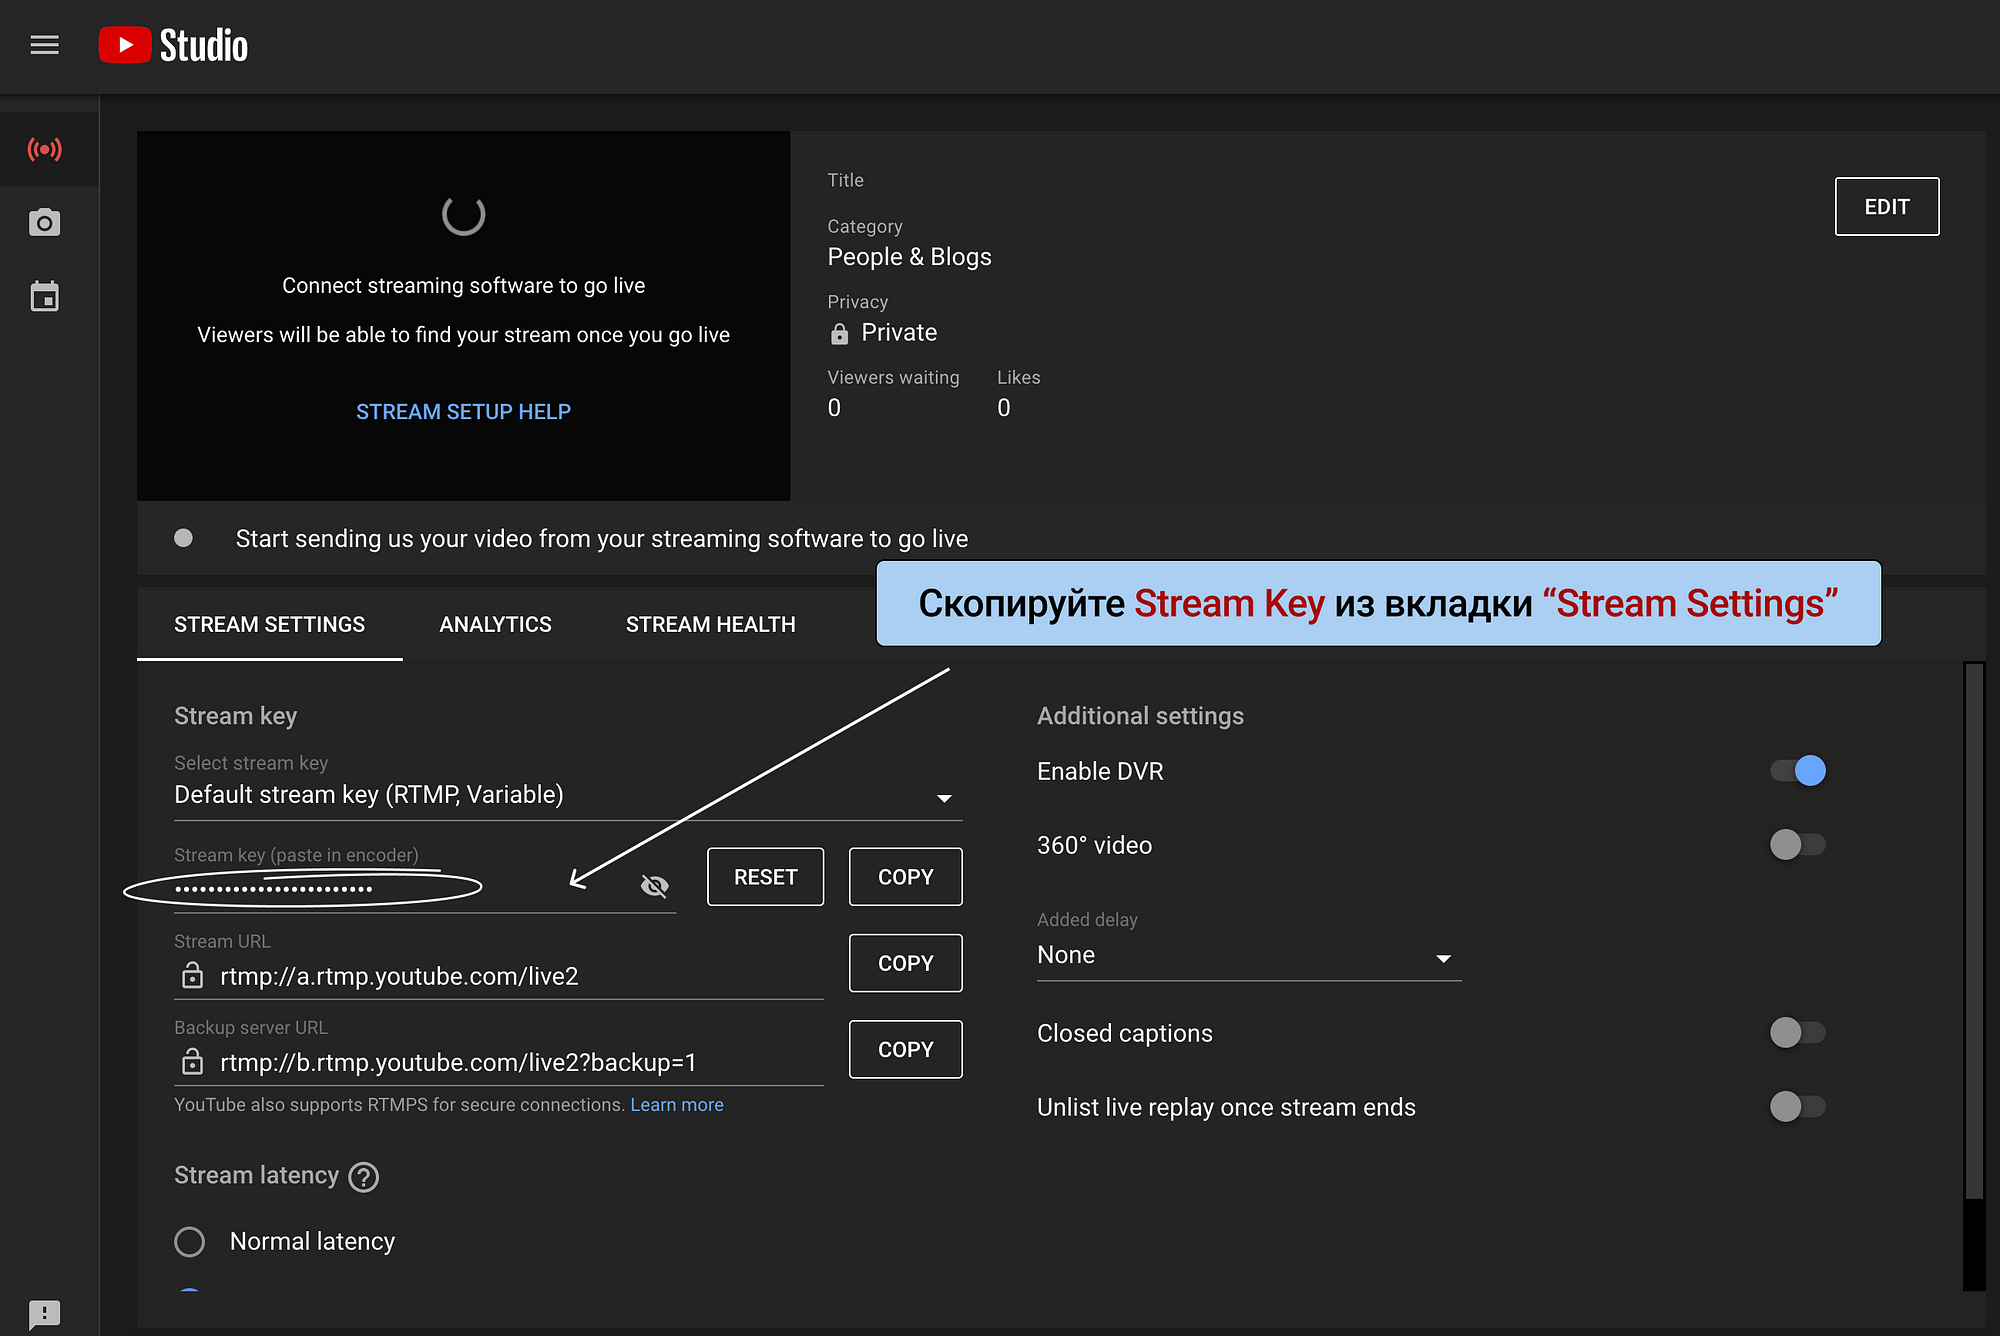The image size is (2000, 1336).
Task: Switch to the Analytics tab
Action: [495, 625]
